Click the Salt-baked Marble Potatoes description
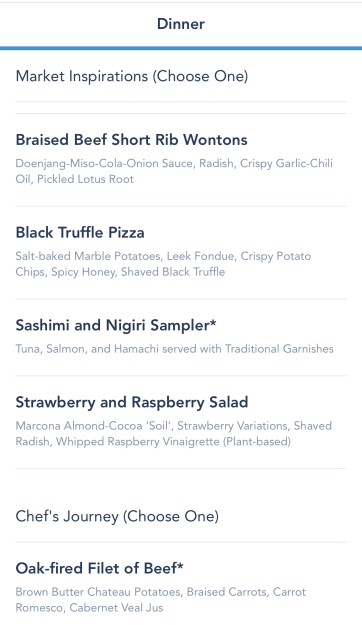362x625 pixels. click(163, 264)
